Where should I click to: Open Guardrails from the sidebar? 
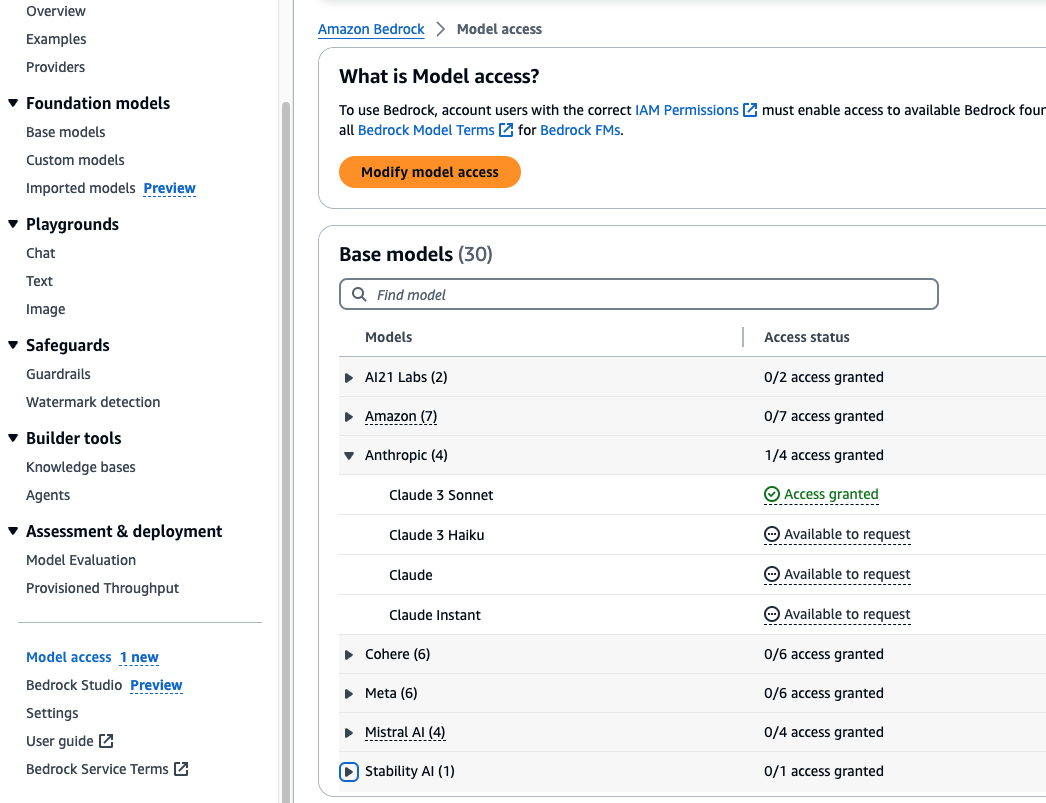click(58, 374)
